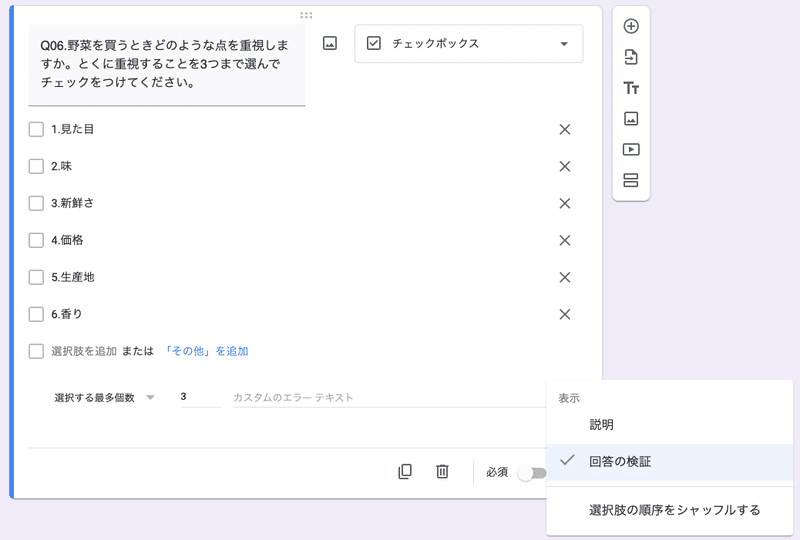800x540 pixels.
Task: Click the option text 4.価格
Action: point(67,240)
